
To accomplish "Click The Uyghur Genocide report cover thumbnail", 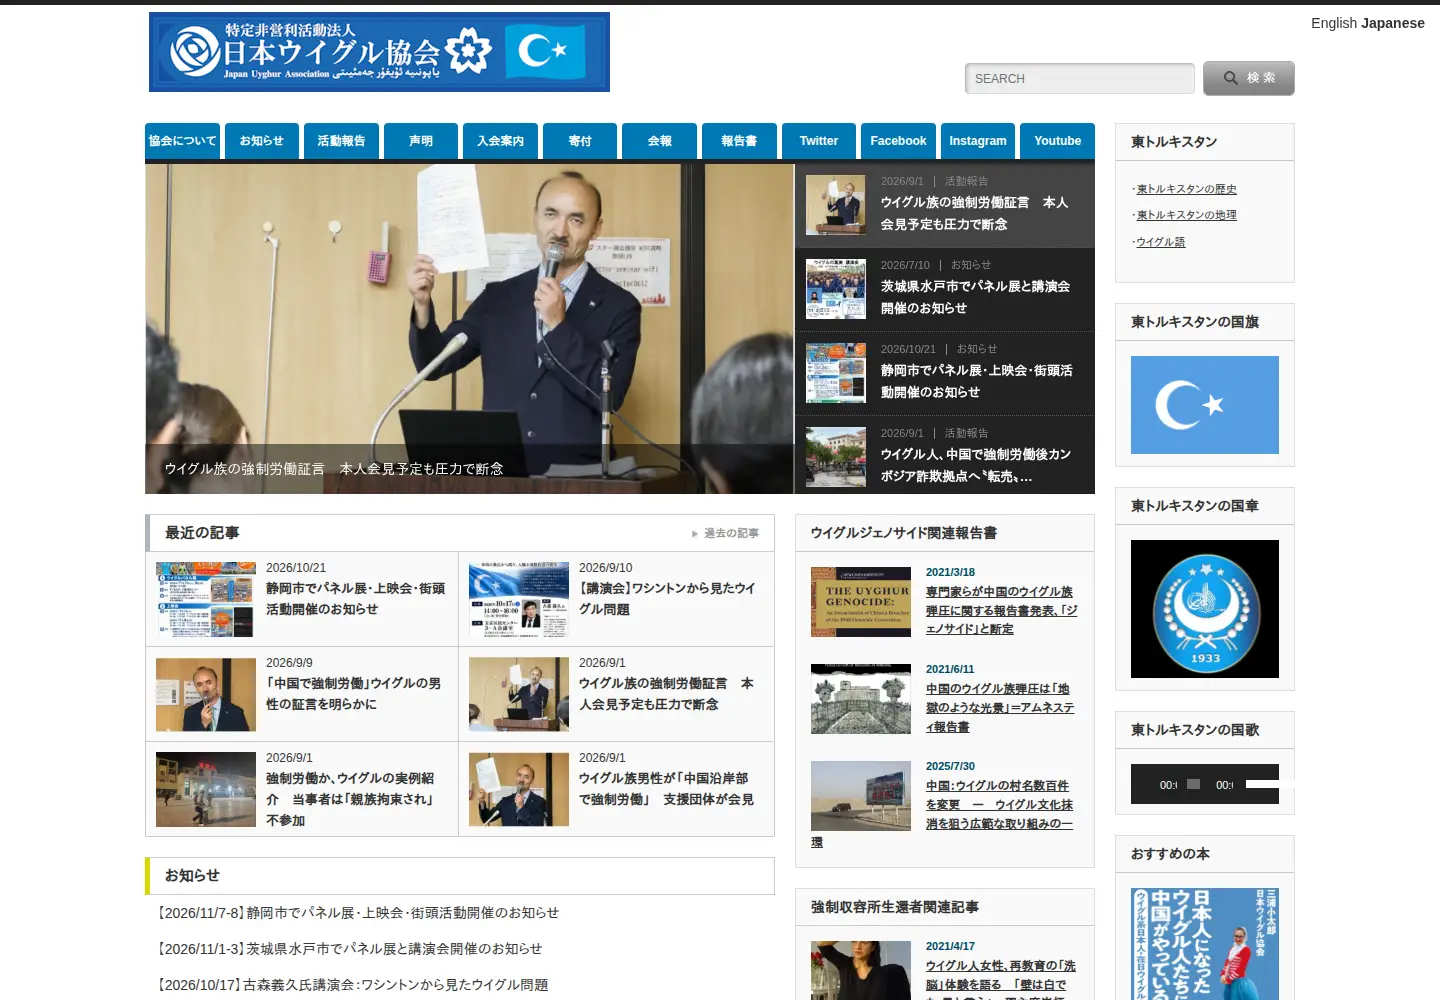I will pos(861,602).
